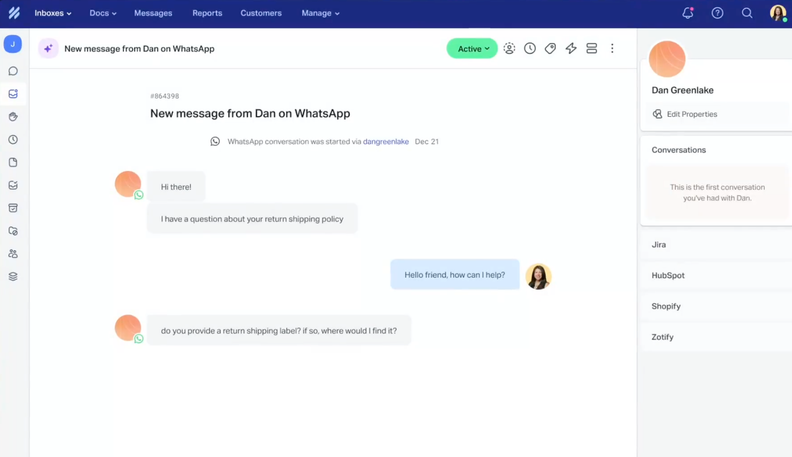Expand the HubSpot section
Image resolution: width=792 pixels, height=457 pixels.
pyautogui.click(x=716, y=275)
